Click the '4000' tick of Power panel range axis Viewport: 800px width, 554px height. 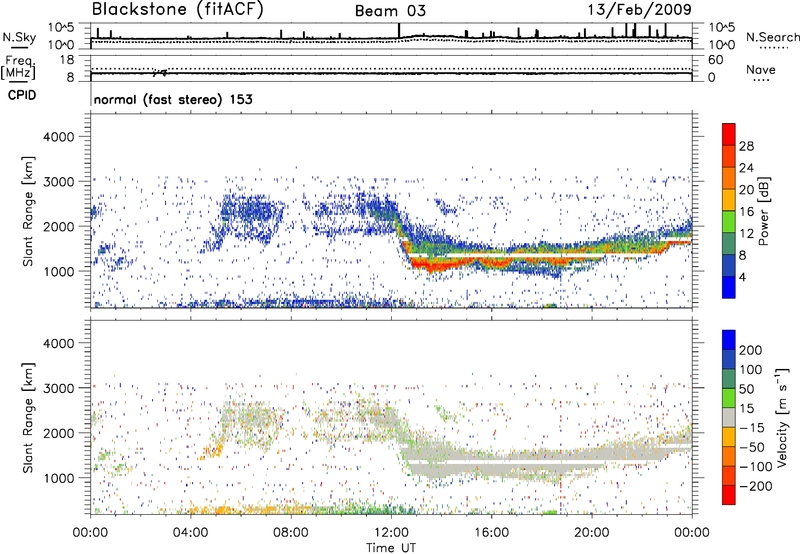[59, 137]
